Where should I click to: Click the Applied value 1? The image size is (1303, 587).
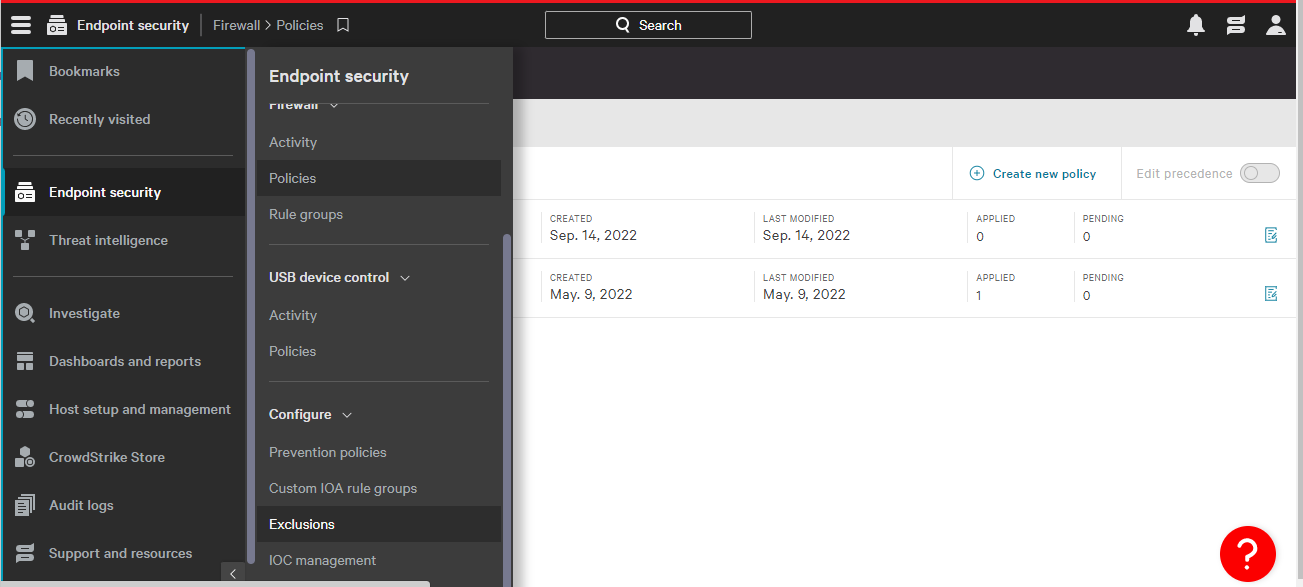[x=979, y=295]
